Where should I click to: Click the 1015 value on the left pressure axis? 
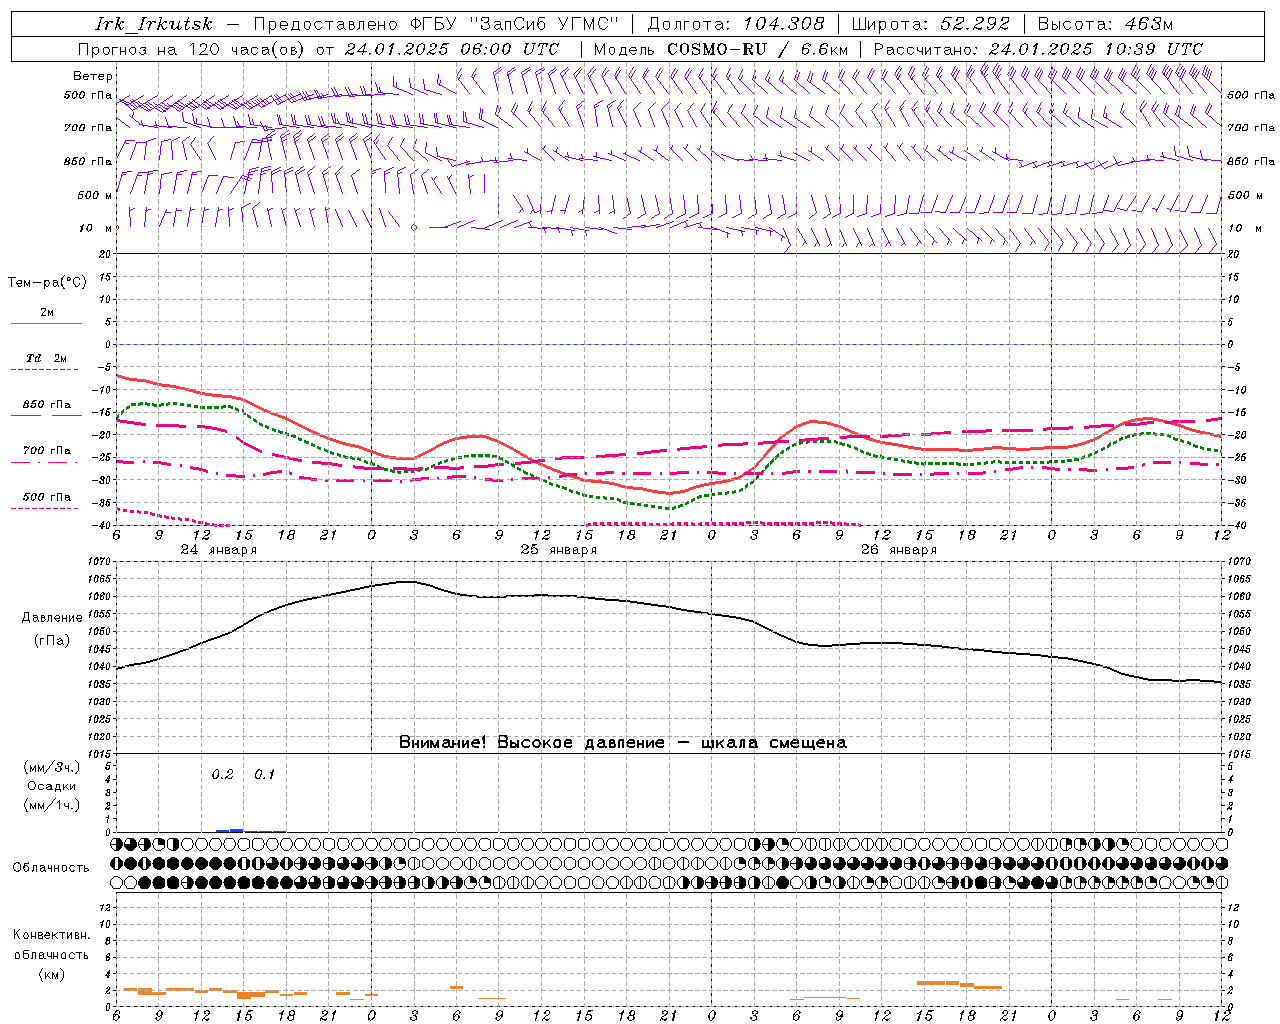coord(101,754)
